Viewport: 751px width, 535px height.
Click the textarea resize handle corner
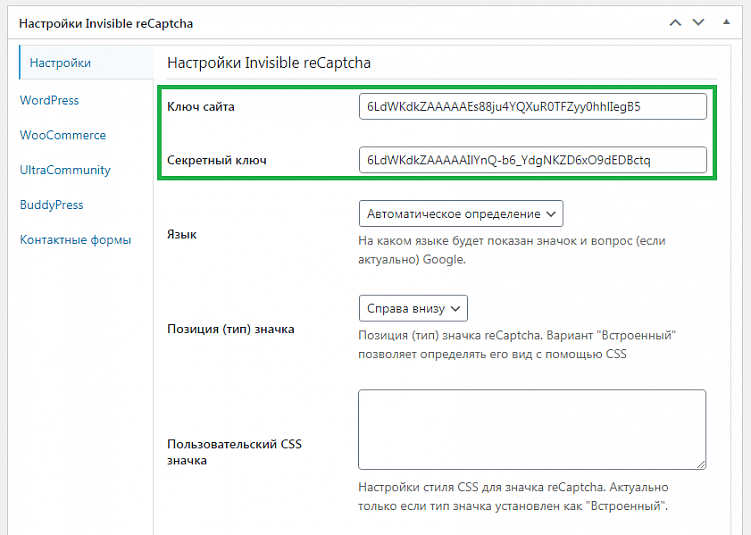(701, 465)
